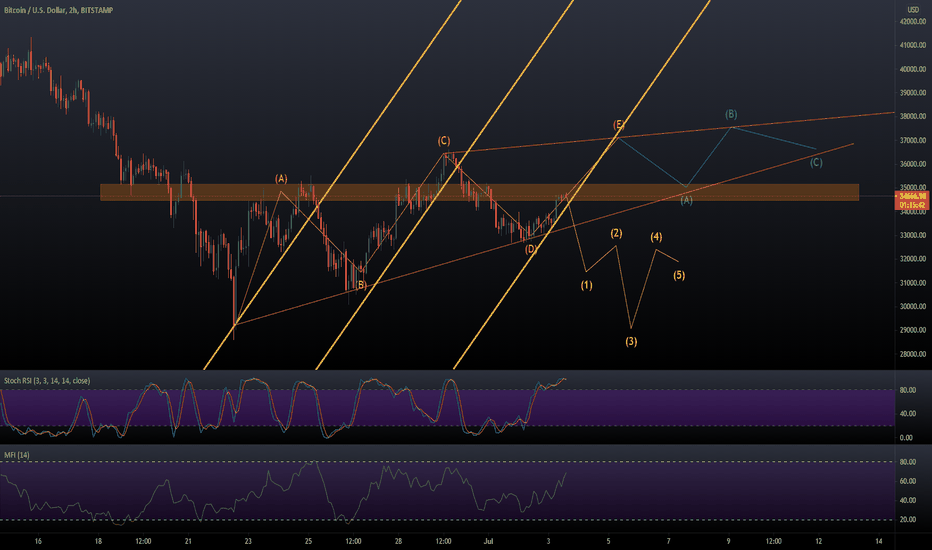Select the orange horizontal resistance zone rectangle
Screen dimensions: 932x550
(x=479, y=192)
